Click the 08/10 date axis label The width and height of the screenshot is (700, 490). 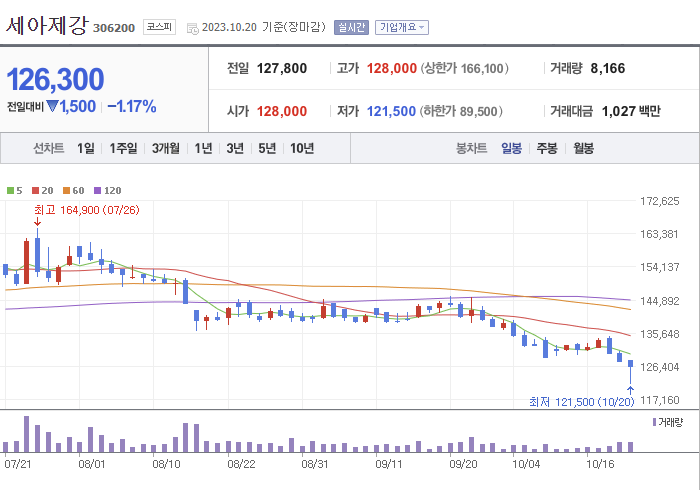pyautogui.click(x=166, y=464)
